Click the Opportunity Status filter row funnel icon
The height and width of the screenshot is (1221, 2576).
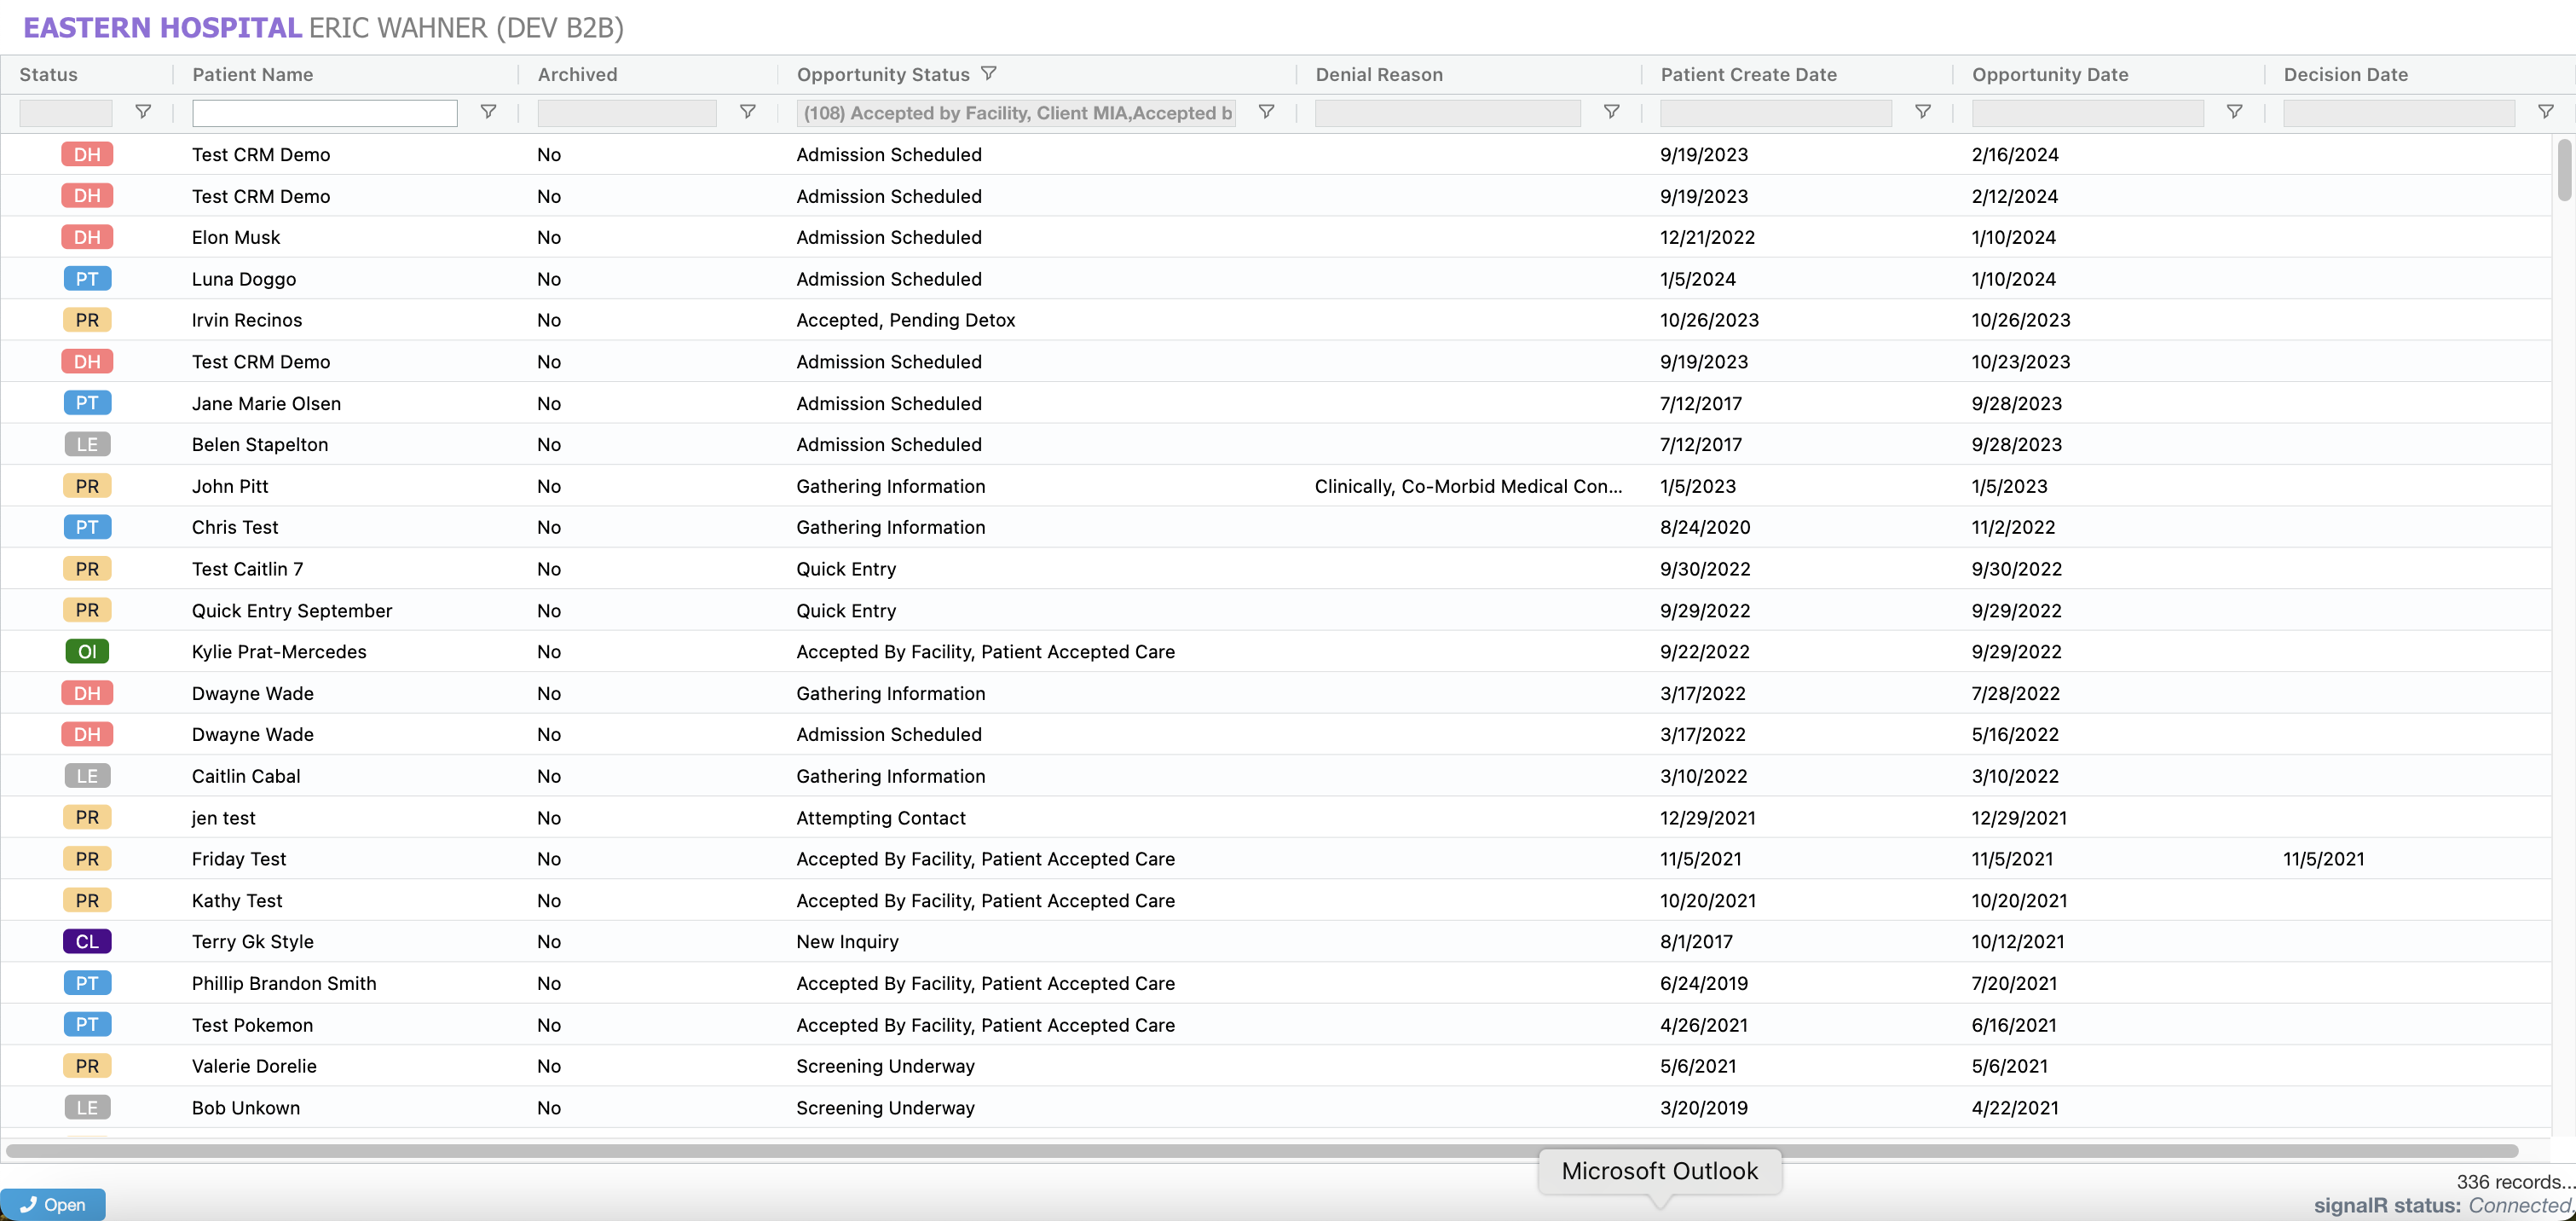1266,112
